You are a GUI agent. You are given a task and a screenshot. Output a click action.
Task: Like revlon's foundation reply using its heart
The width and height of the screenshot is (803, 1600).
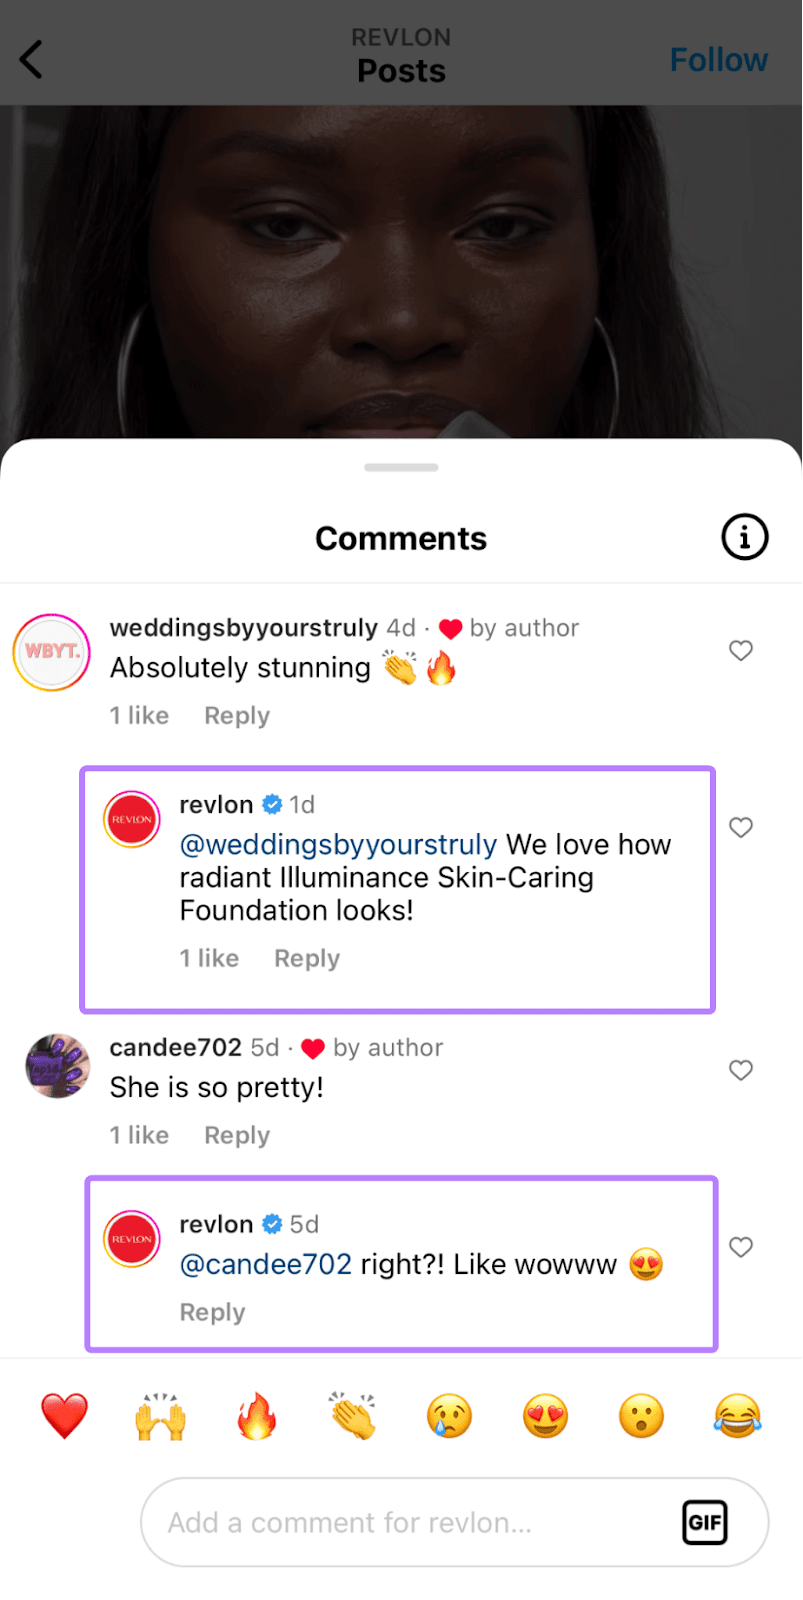tap(741, 827)
